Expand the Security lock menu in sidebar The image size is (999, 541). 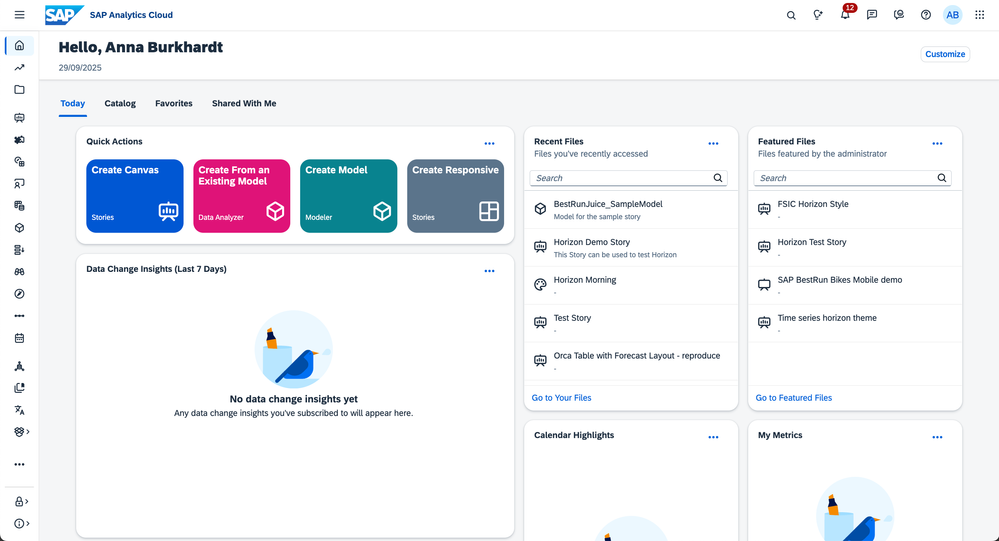pyautogui.click(x=20, y=501)
